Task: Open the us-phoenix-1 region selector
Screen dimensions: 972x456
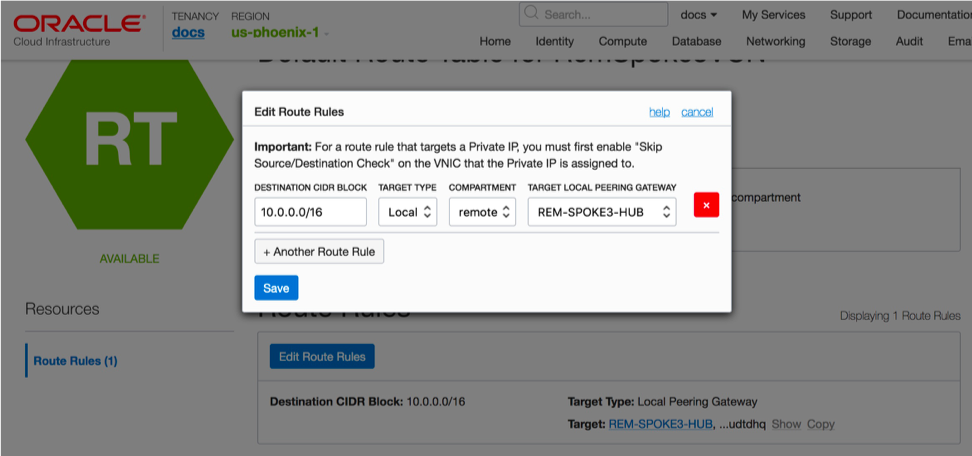Action: (279, 33)
